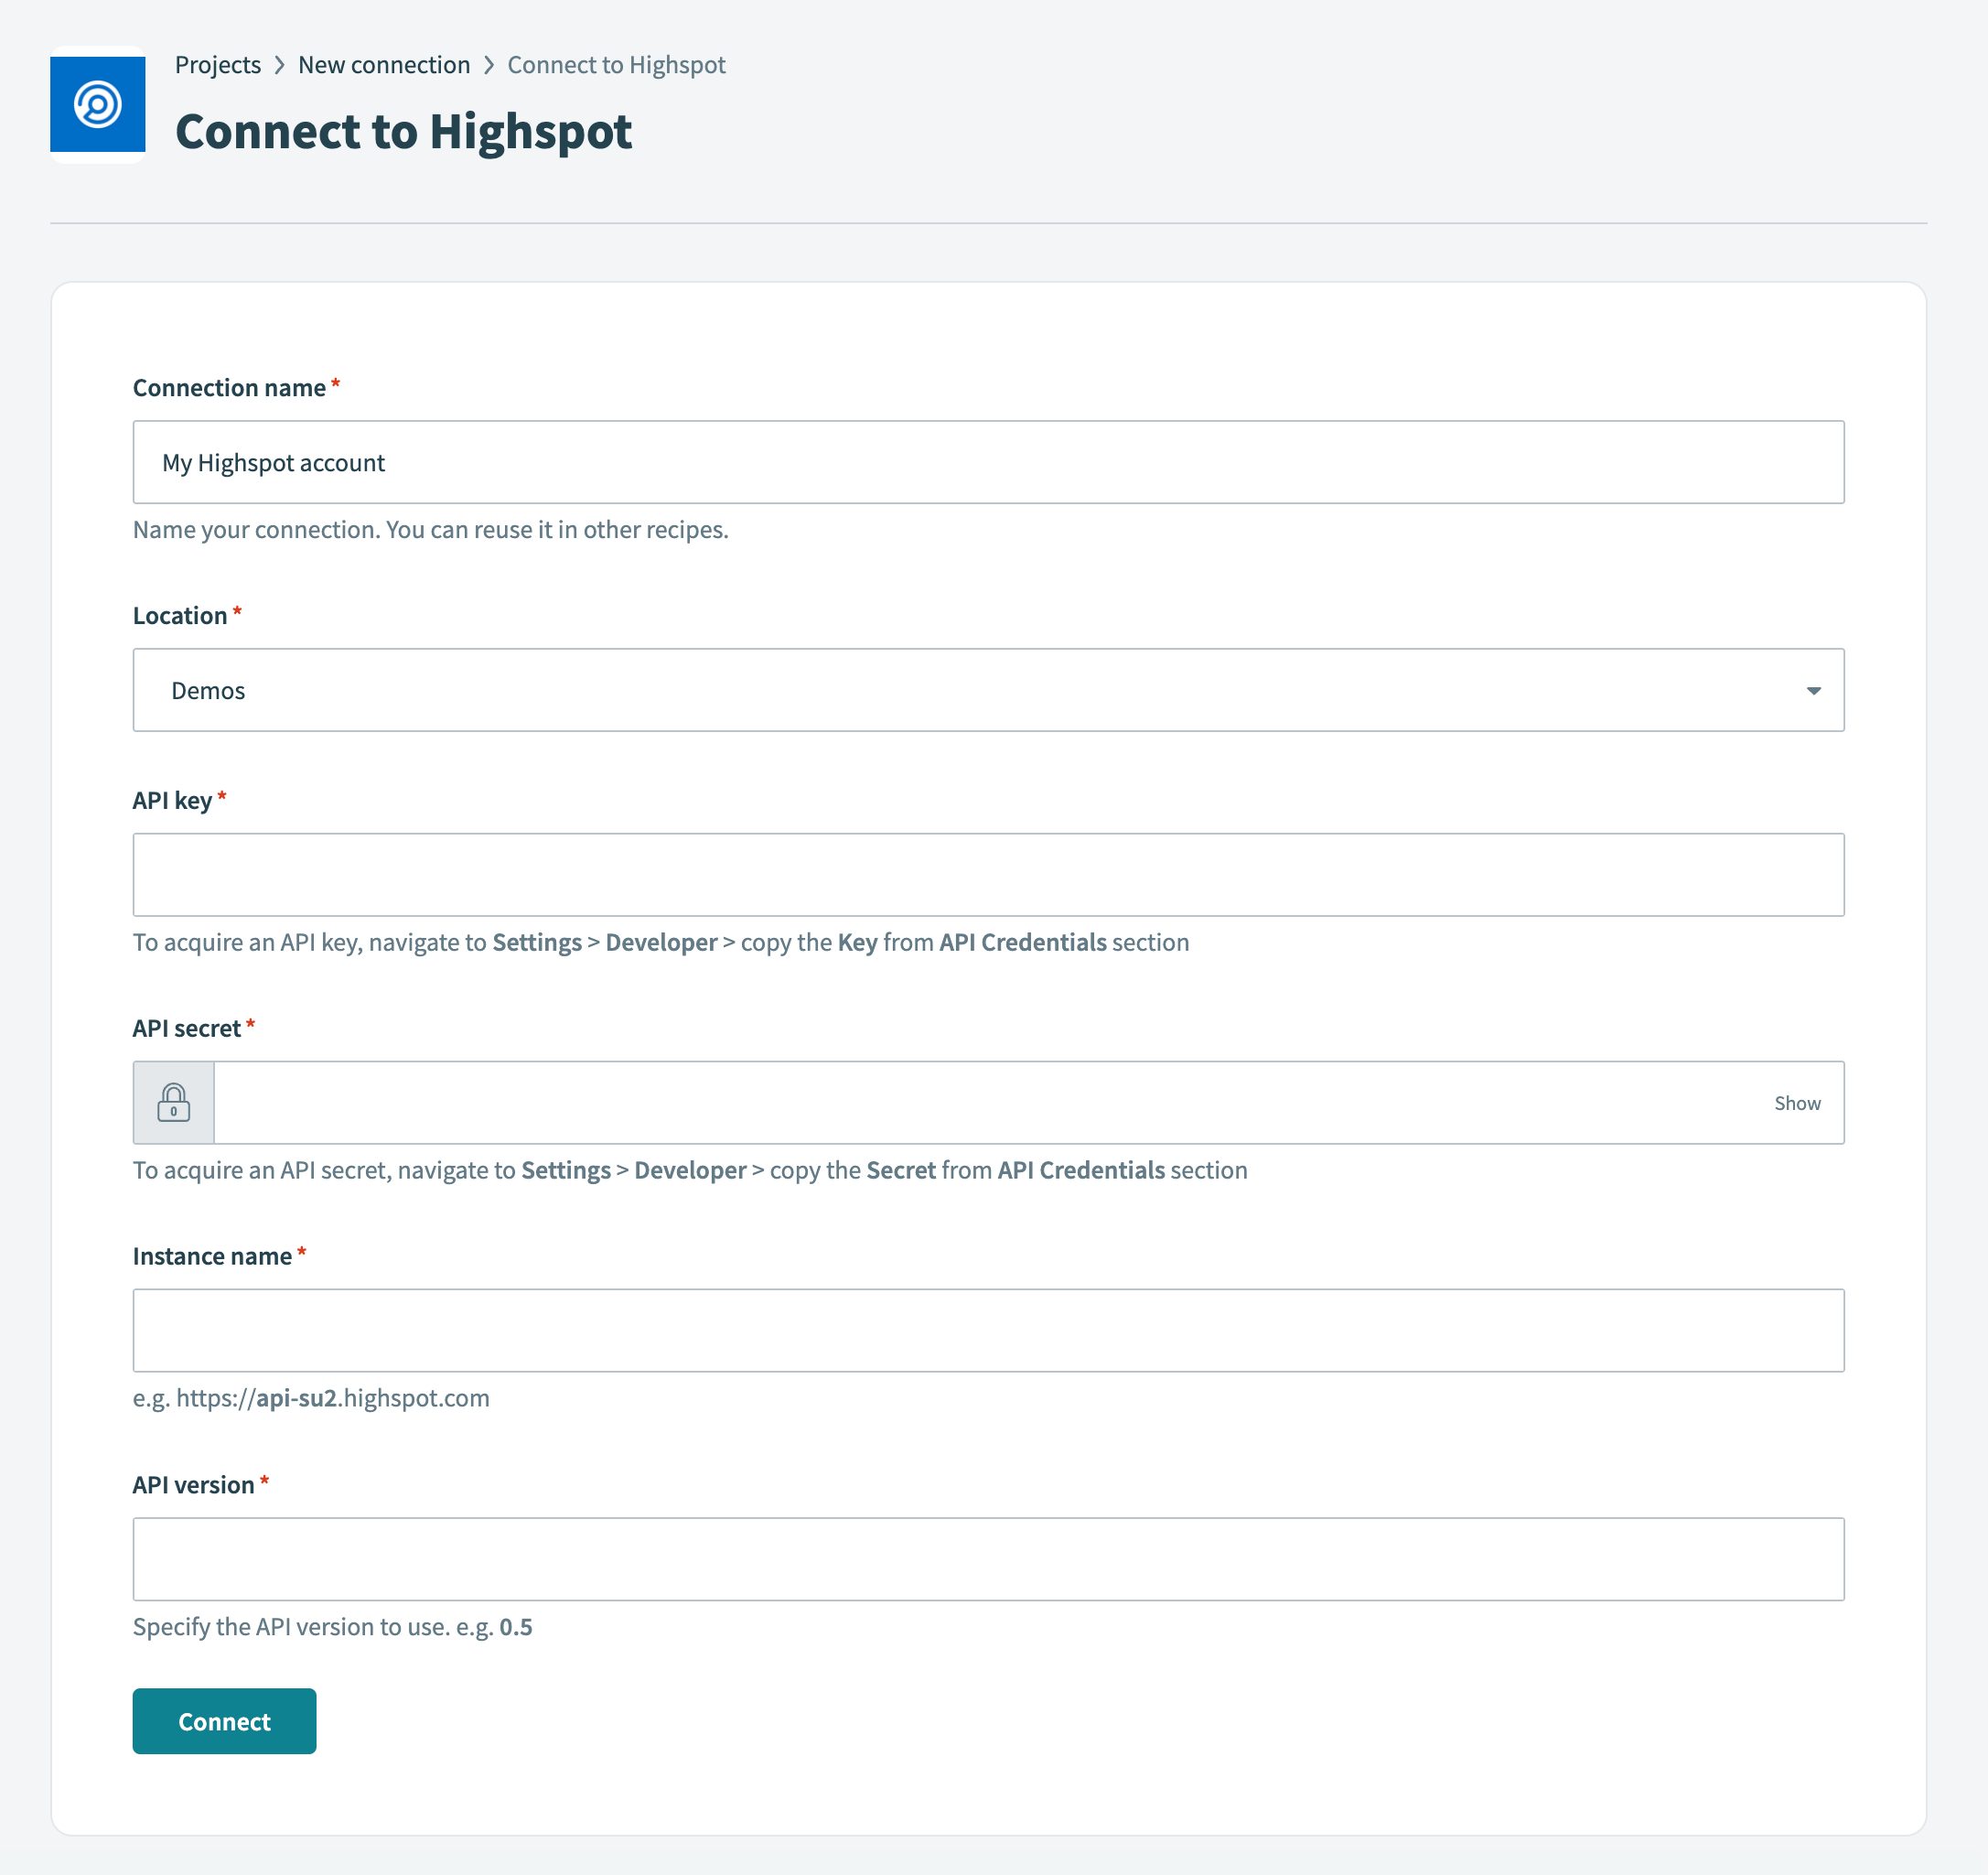Viewport: 1988px width, 1875px height.
Task: Click the padlock icon in API secret field
Action: 173,1103
